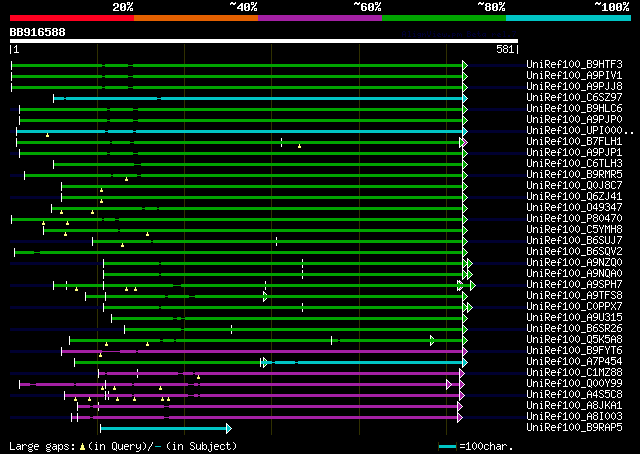Click the white BB916588 query sequence bar
The height and width of the screenshot is (454, 640).
pos(264,41)
